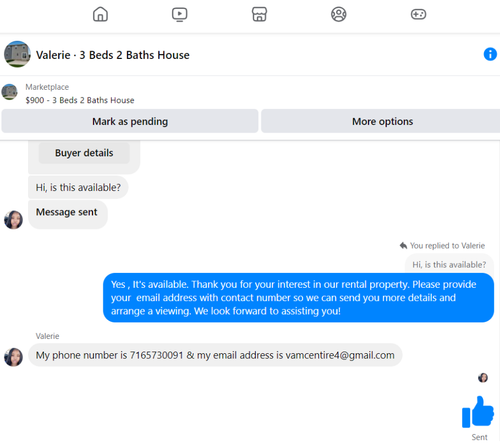
Task: View Buyer details
Action: pyautogui.click(x=84, y=153)
